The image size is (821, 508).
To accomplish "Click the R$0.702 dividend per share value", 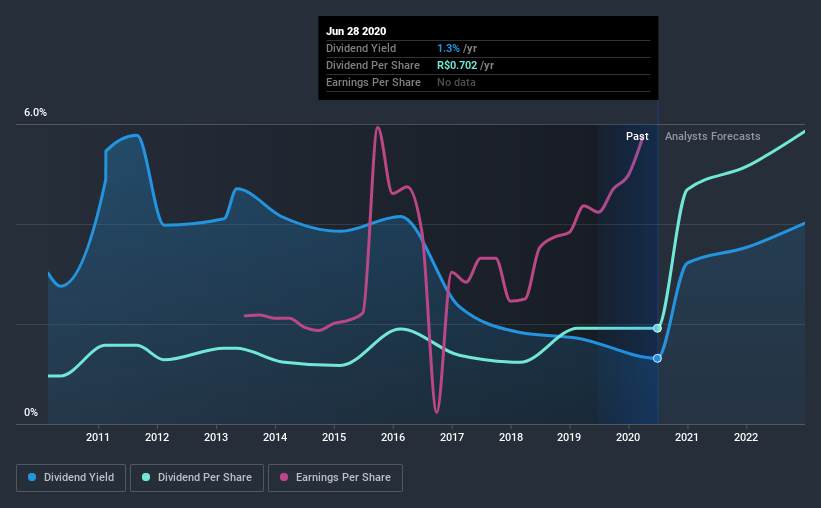I will point(458,65).
